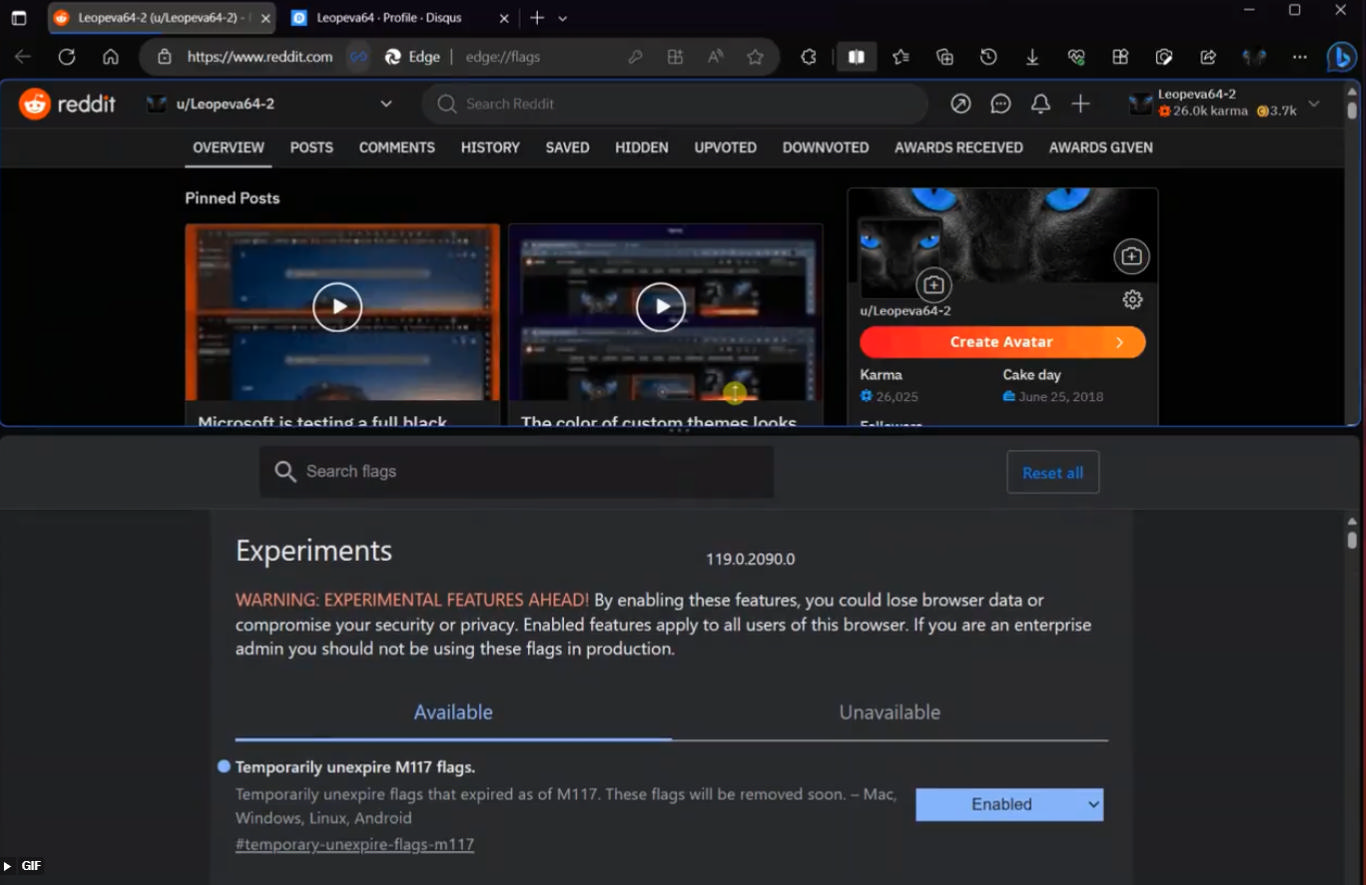Open the Reddit chat icon

1000,104
